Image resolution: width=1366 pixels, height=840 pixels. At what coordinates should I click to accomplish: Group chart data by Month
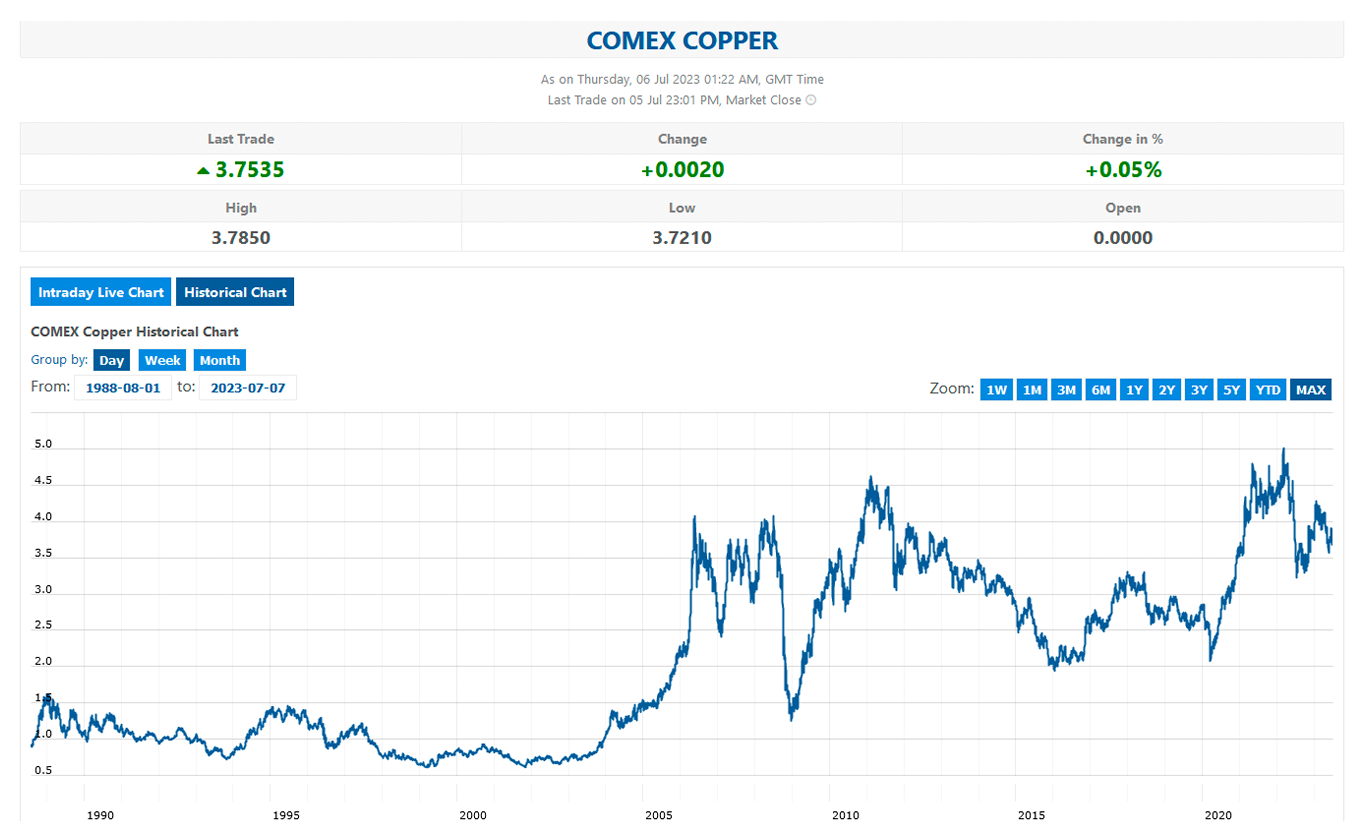219,360
